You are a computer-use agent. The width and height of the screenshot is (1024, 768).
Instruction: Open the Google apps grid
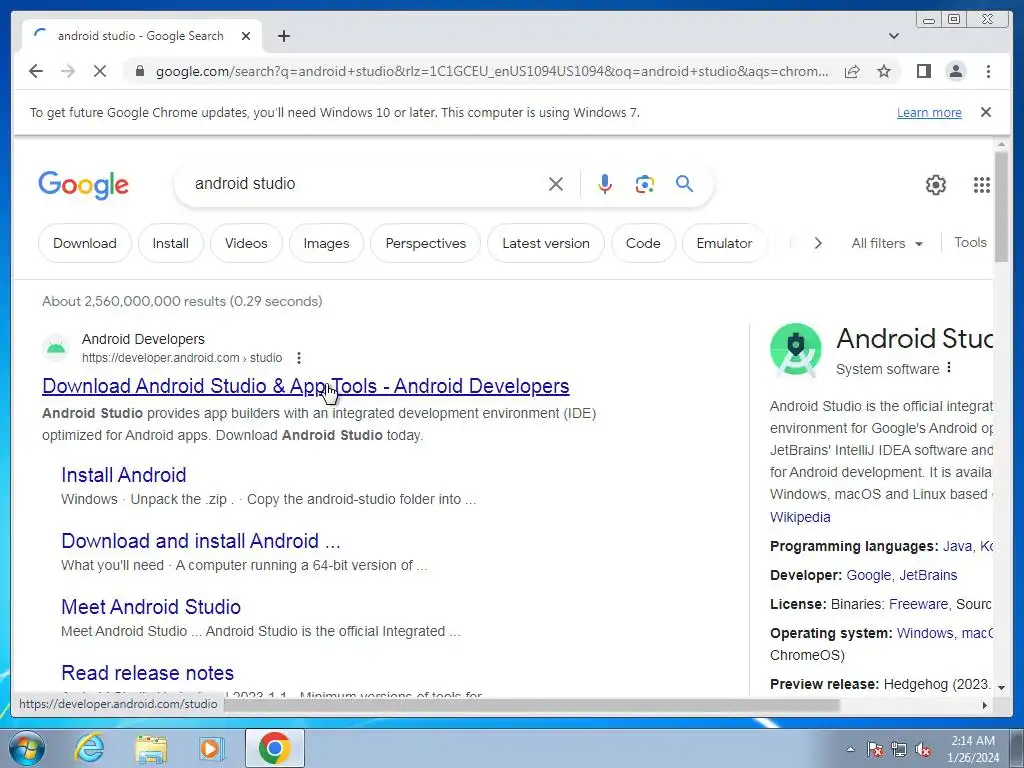click(982, 185)
